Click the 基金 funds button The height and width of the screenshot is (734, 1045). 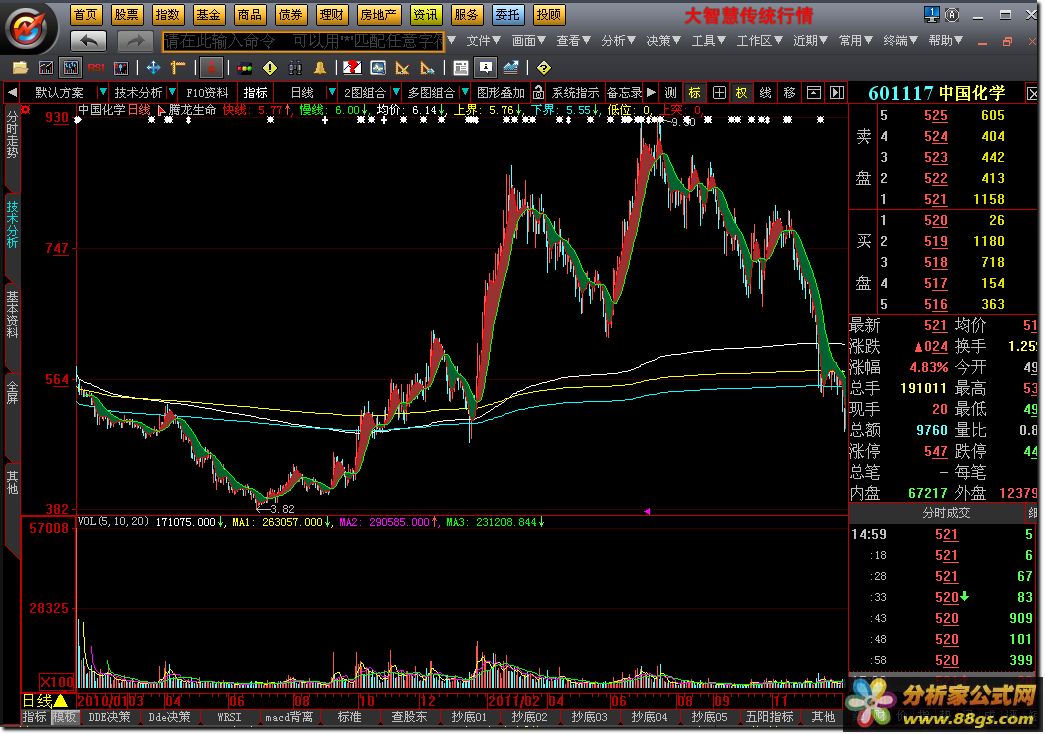tap(208, 14)
